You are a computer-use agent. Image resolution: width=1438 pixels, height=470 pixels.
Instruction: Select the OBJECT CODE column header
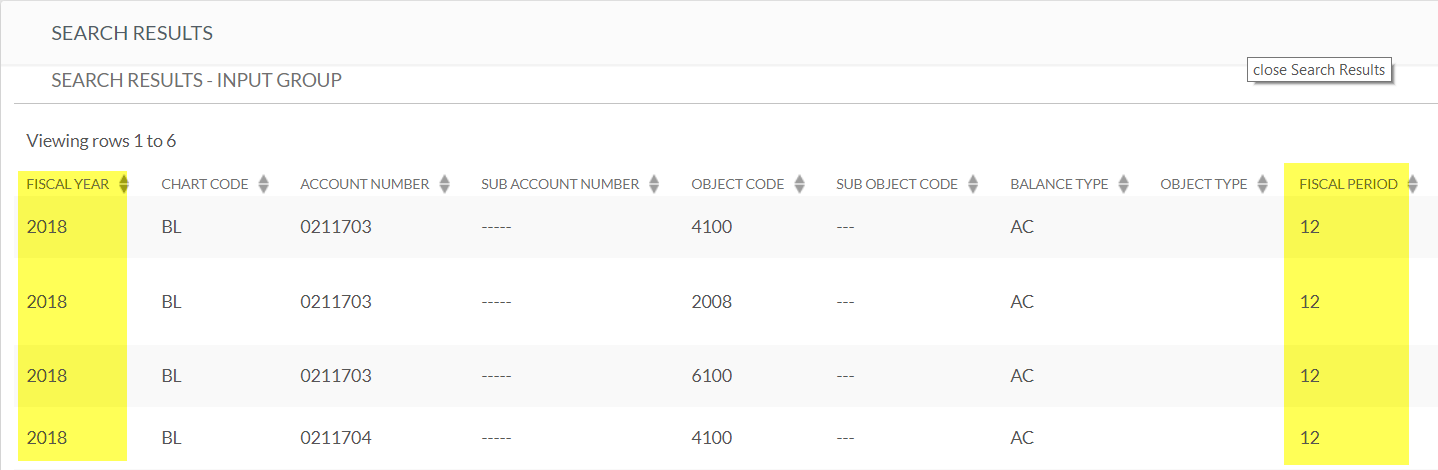(x=738, y=184)
